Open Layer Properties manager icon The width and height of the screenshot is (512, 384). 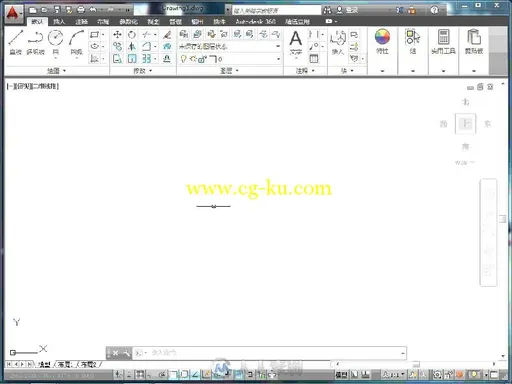tap(183, 34)
